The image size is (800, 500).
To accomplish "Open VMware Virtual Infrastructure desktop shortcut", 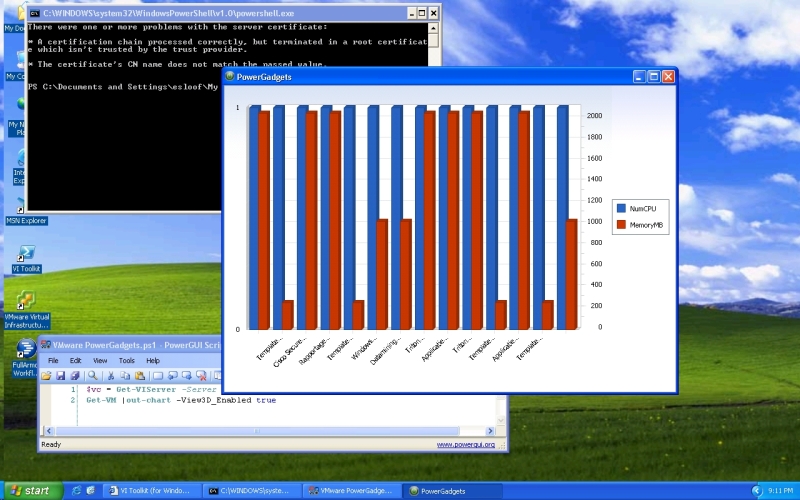I will pos(26,310).
